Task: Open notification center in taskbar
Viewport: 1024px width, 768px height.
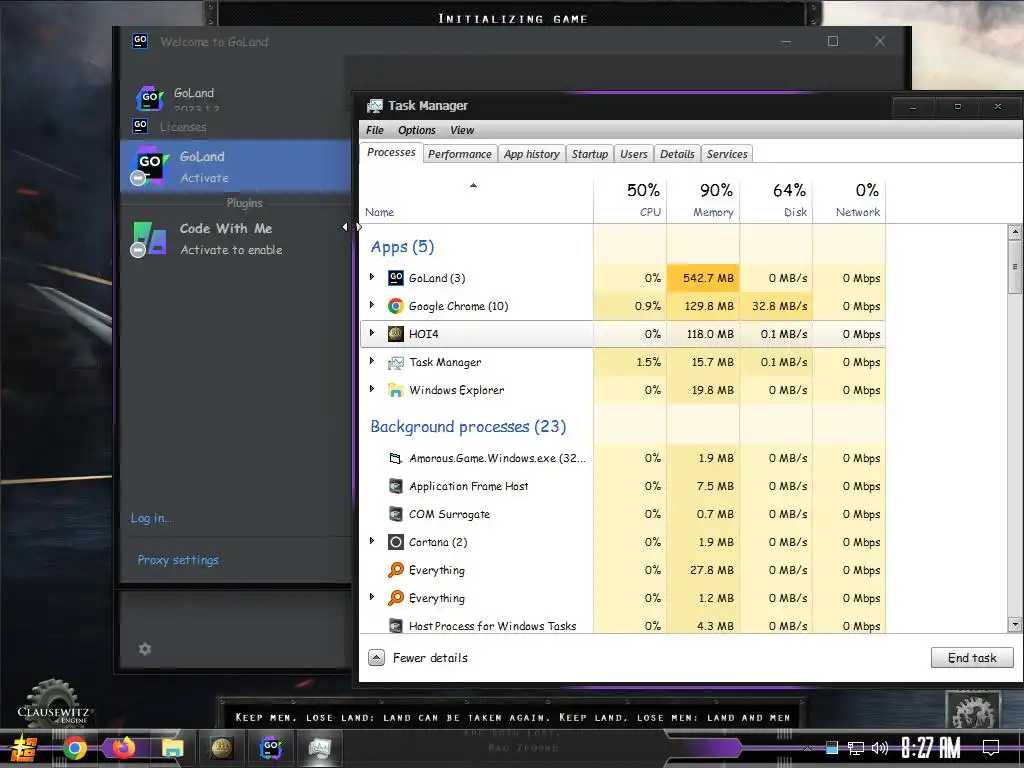Action: [x=991, y=748]
